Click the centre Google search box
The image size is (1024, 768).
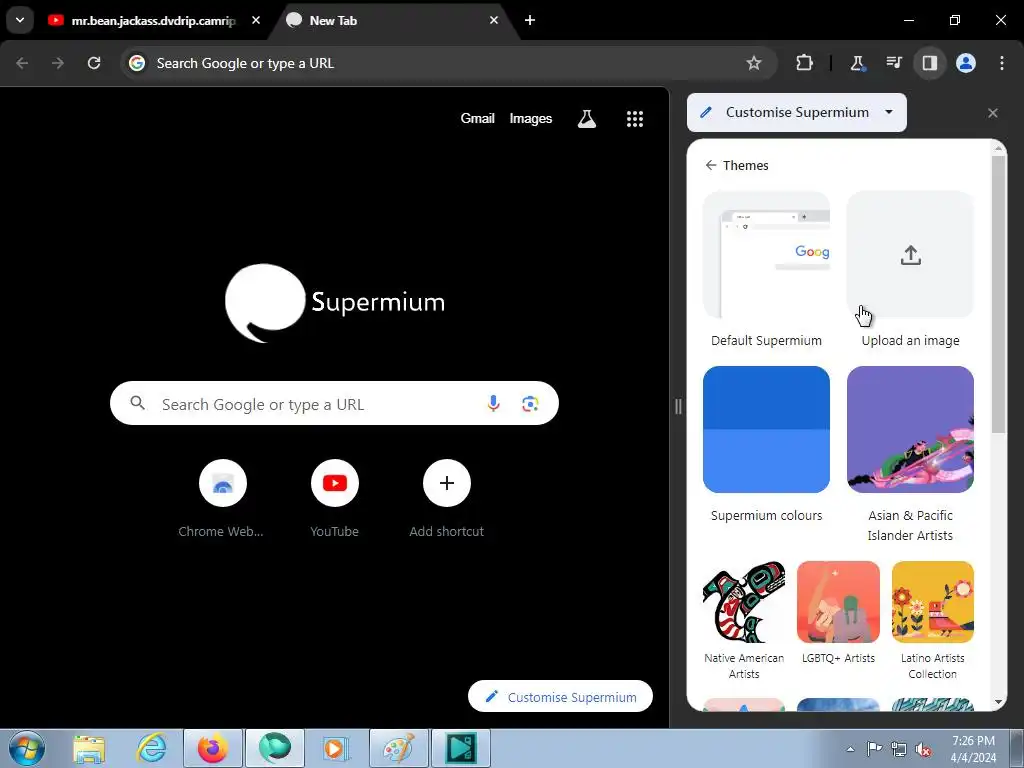[x=334, y=404]
